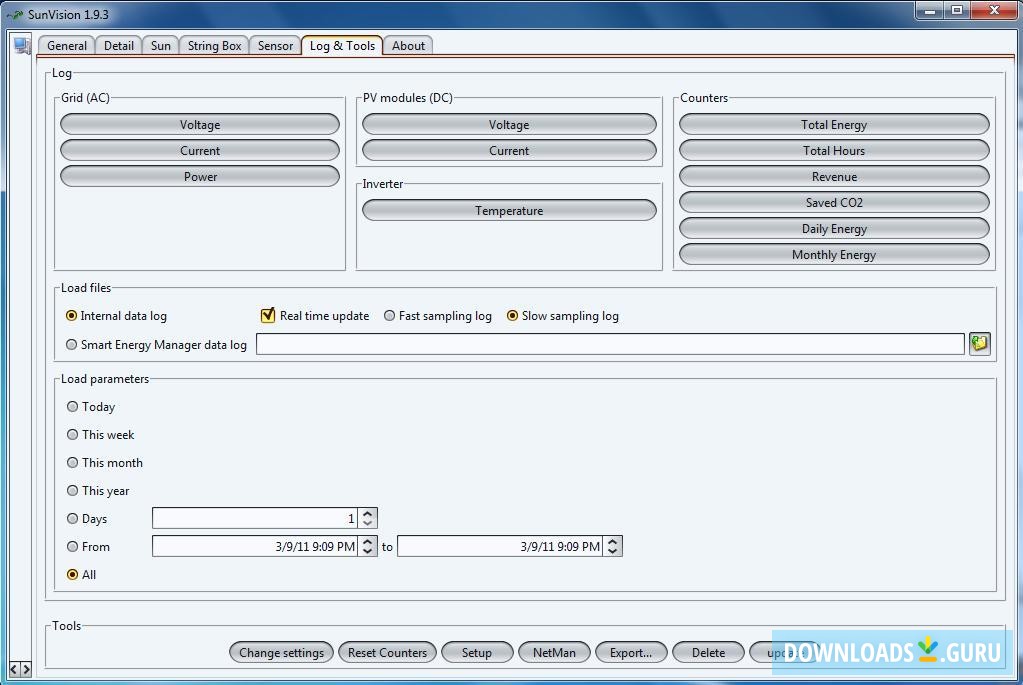Screen dimensions: 1023x685
Task: Open Daily Energy counter
Action: 834,229
